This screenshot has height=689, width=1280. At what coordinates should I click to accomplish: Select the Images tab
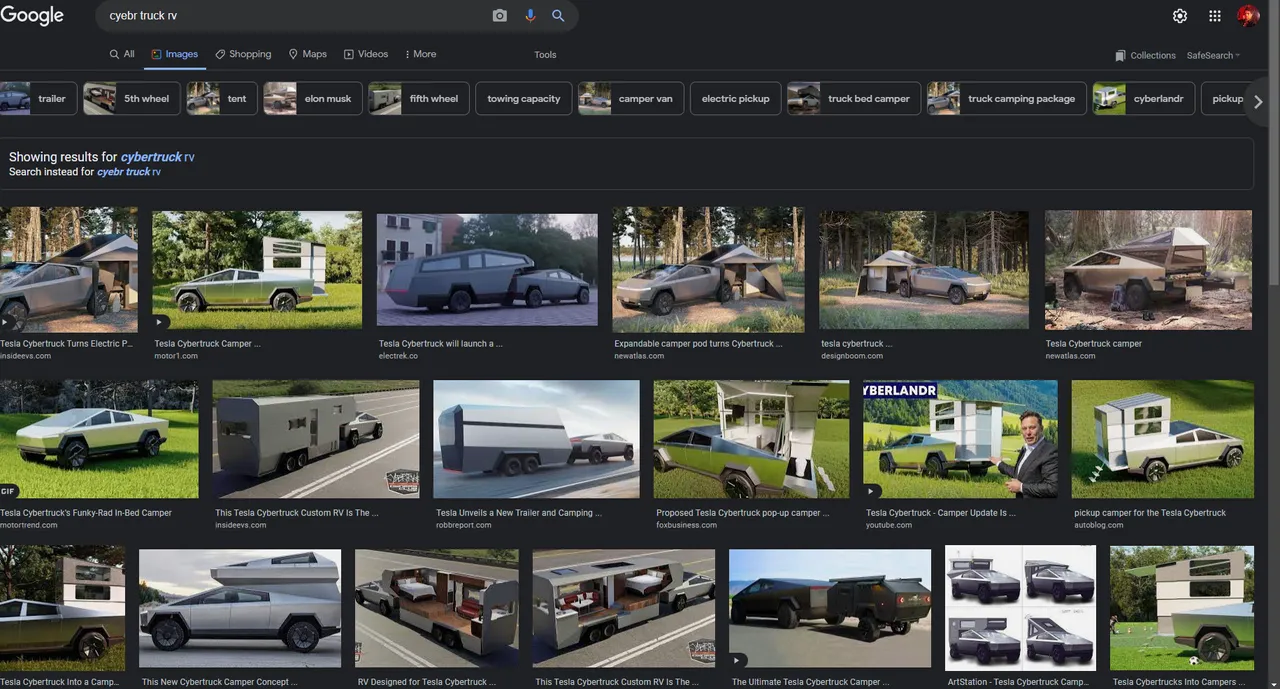click(175, 54)
